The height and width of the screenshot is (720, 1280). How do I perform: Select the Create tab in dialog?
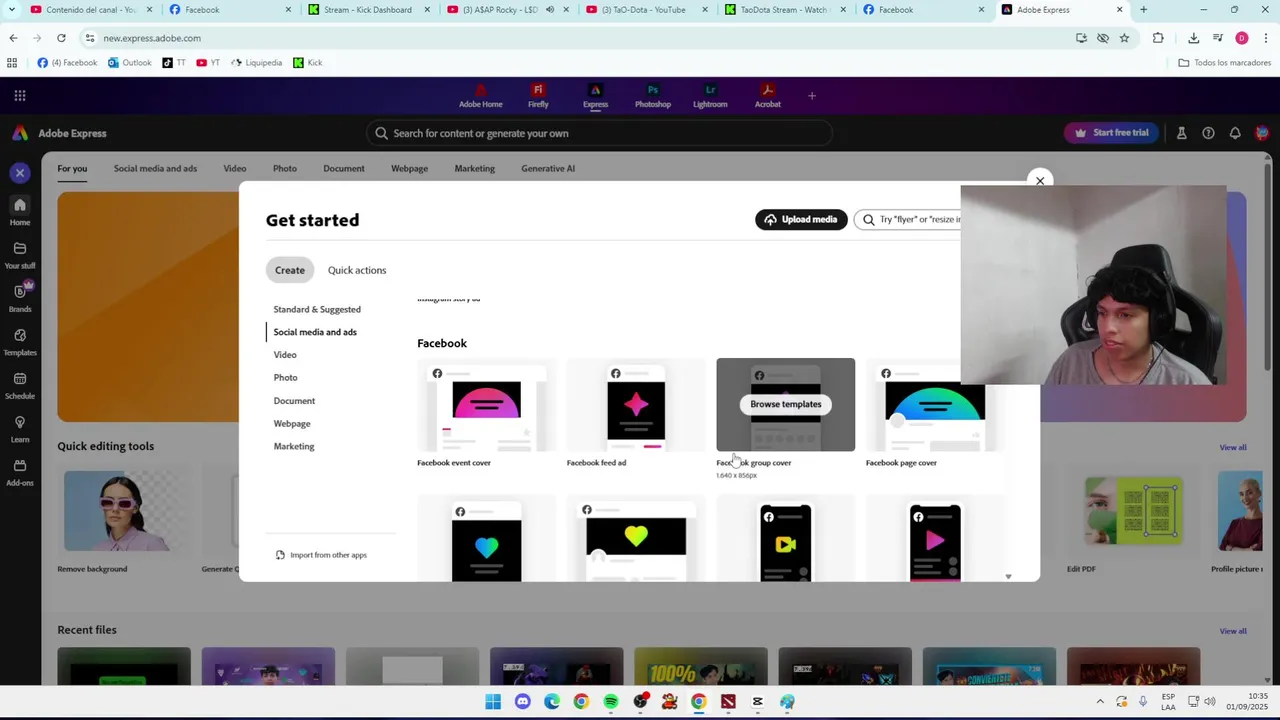tap(290, 270)
